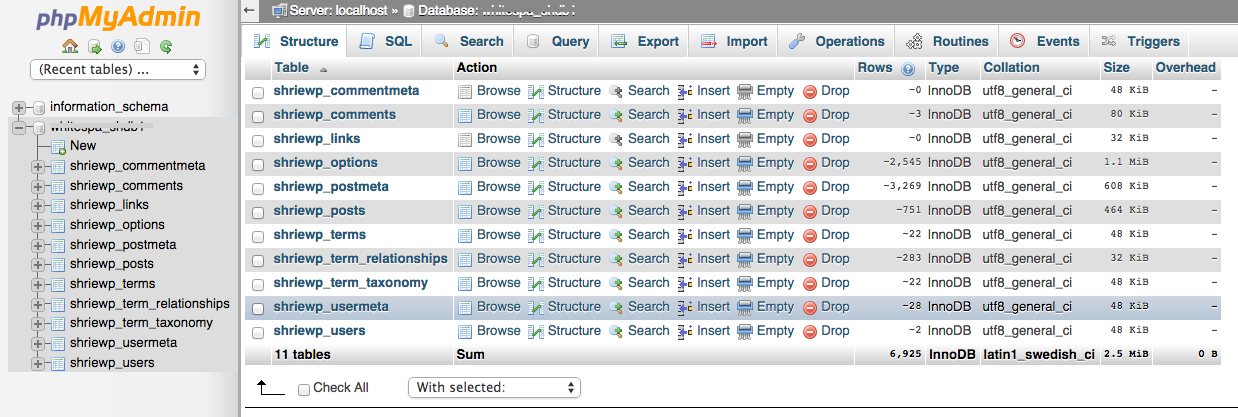Click the phpMyAdmin logo
The image size is (1238, 417).
point(118,18)
